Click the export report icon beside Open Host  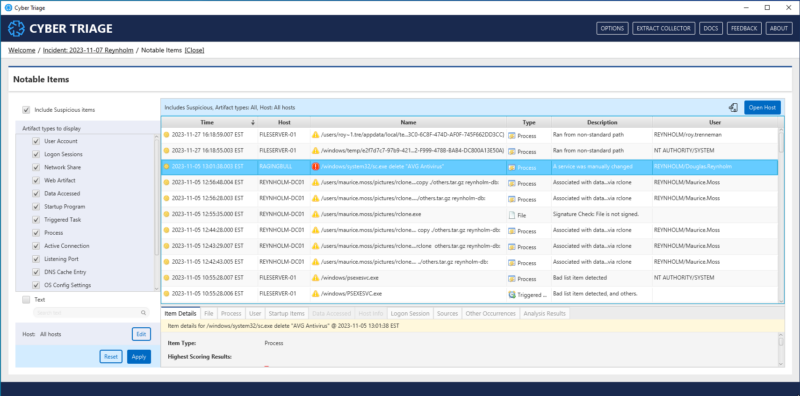[x=733, y=108]
